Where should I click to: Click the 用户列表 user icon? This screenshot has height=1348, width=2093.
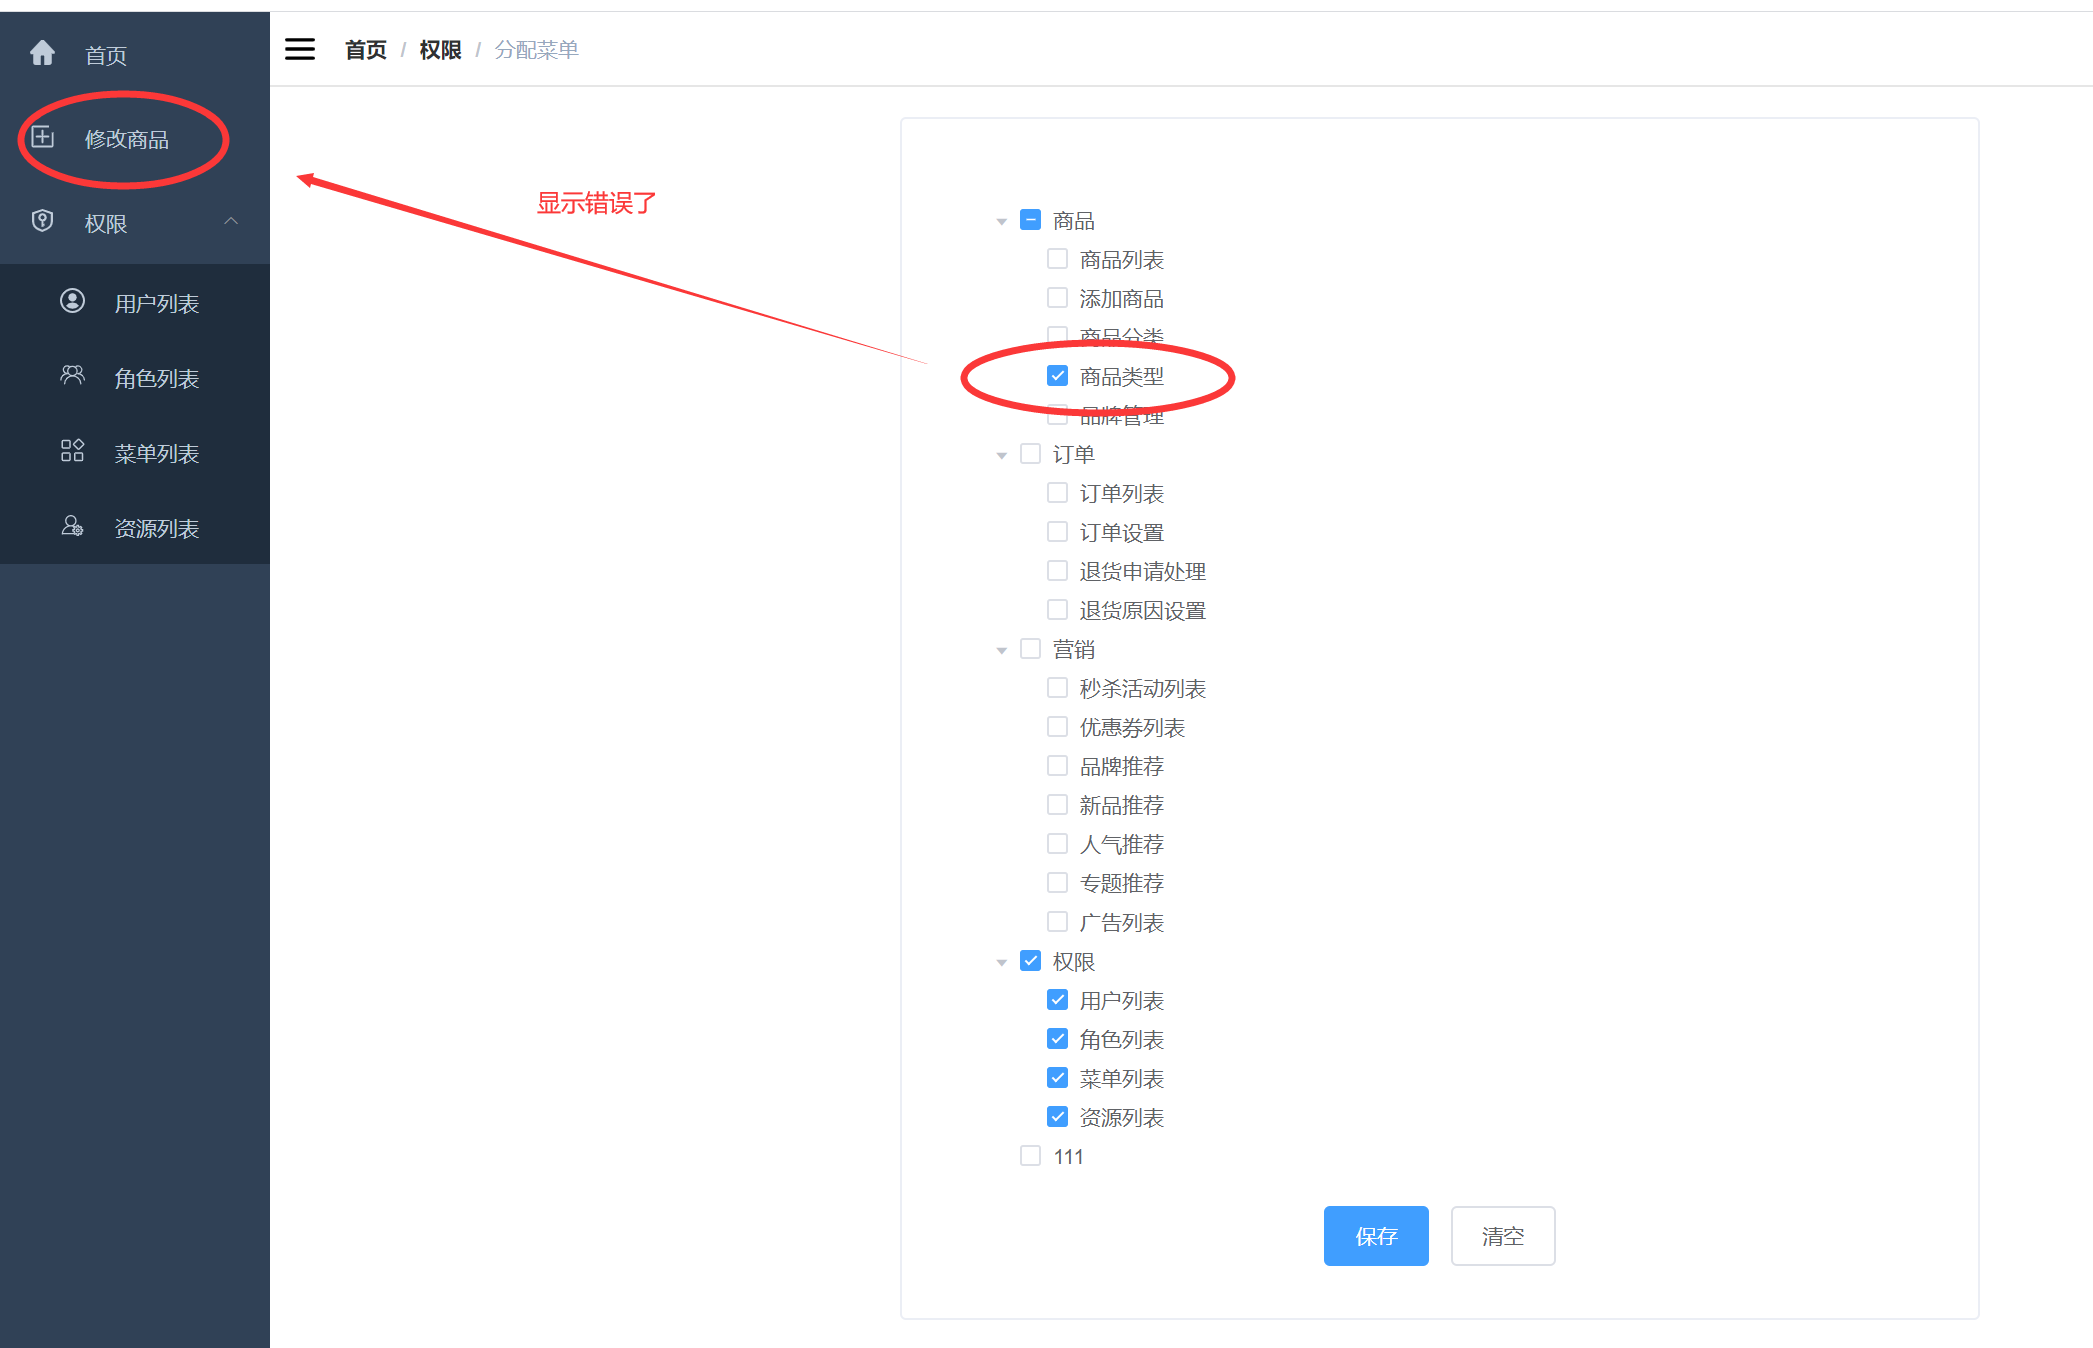(72, 301)
